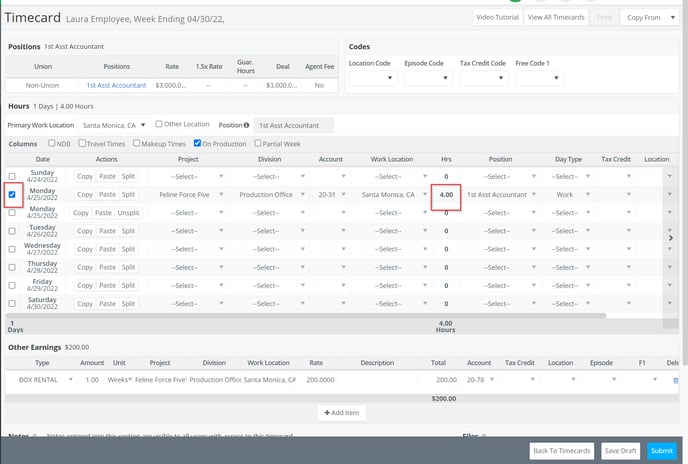This screenshot has width=688, height=464.
Task: Click the Video Tutorial button
Action: pyautogui.click(x=497, y=18)
